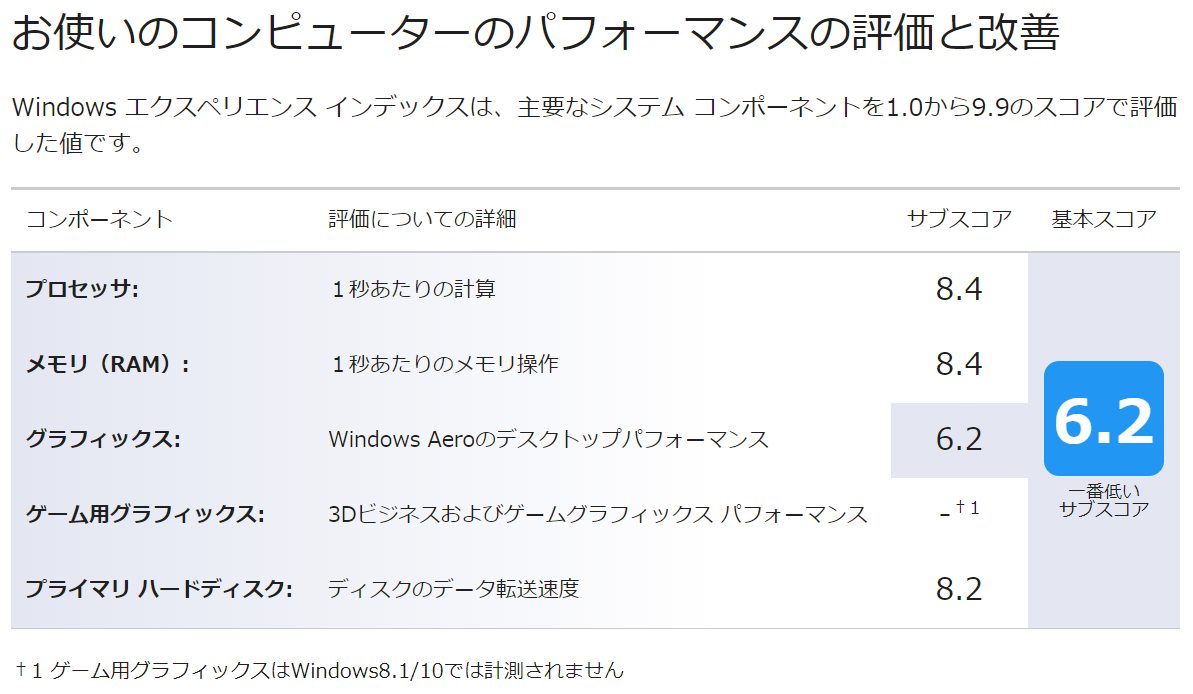Click the メモリ (RAM) row label

[x=107, y=364]
